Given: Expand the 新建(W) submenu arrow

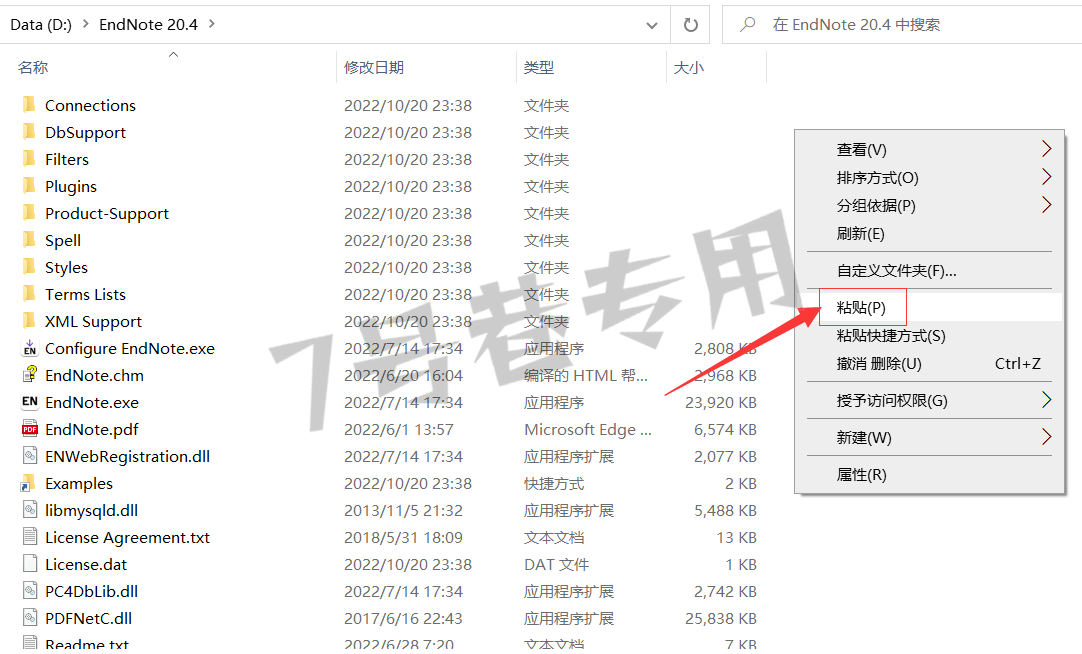Looking at the screenshot, I should 1046,437.
